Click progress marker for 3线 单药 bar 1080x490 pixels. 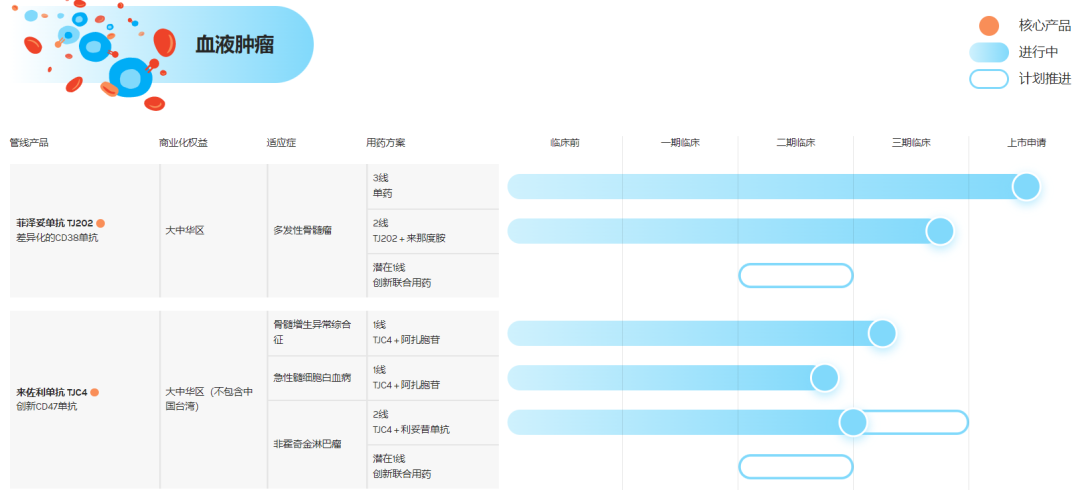[x=1026, y=187]
